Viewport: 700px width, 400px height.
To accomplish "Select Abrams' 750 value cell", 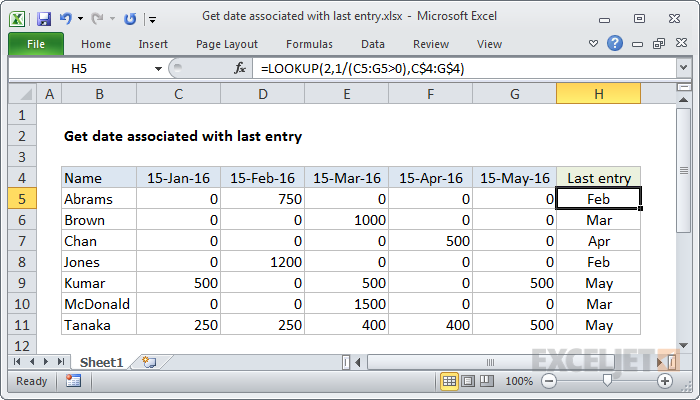I will (x=262, y=199).
